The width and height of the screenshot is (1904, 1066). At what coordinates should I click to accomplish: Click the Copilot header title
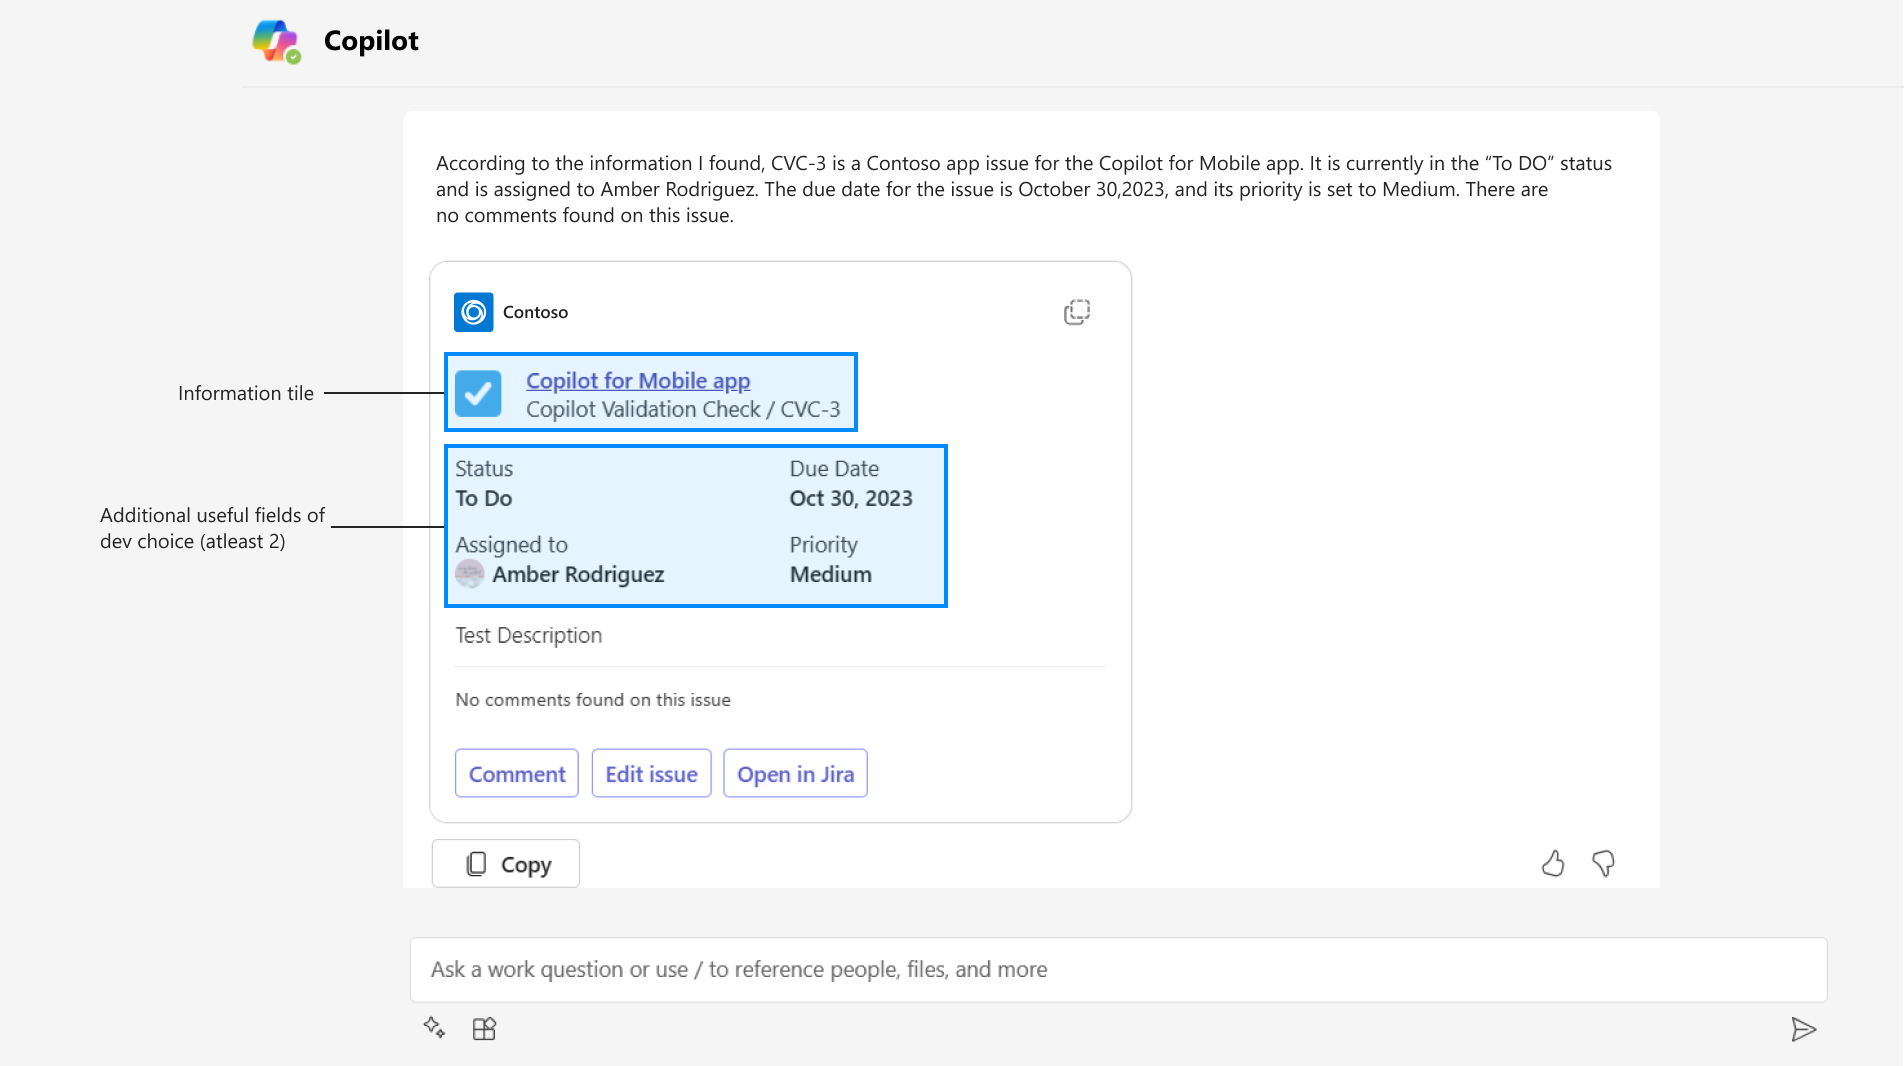371,41
